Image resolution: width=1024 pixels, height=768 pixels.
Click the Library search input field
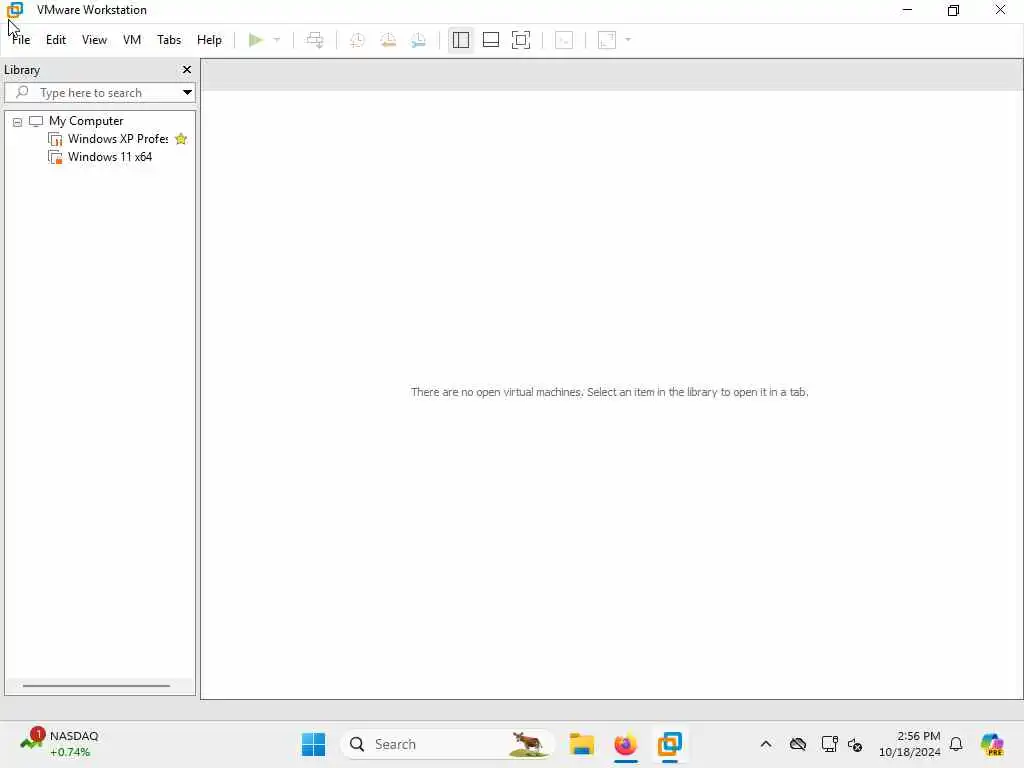(x=98, y=92)
